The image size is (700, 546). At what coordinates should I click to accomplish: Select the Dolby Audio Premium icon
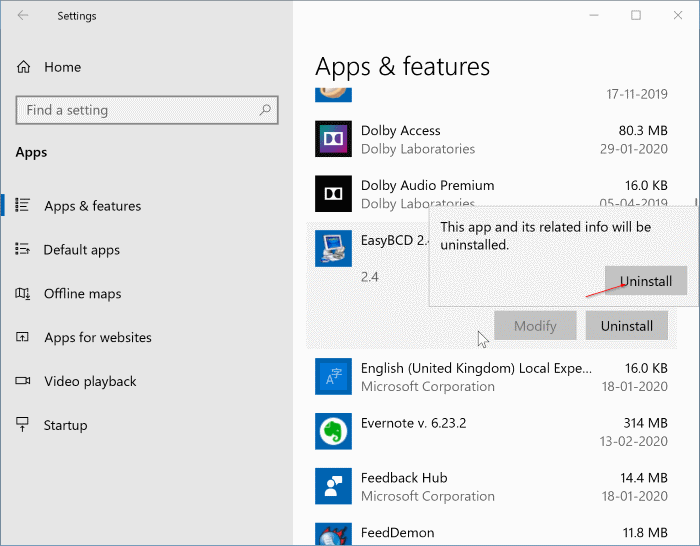(333, 194)
